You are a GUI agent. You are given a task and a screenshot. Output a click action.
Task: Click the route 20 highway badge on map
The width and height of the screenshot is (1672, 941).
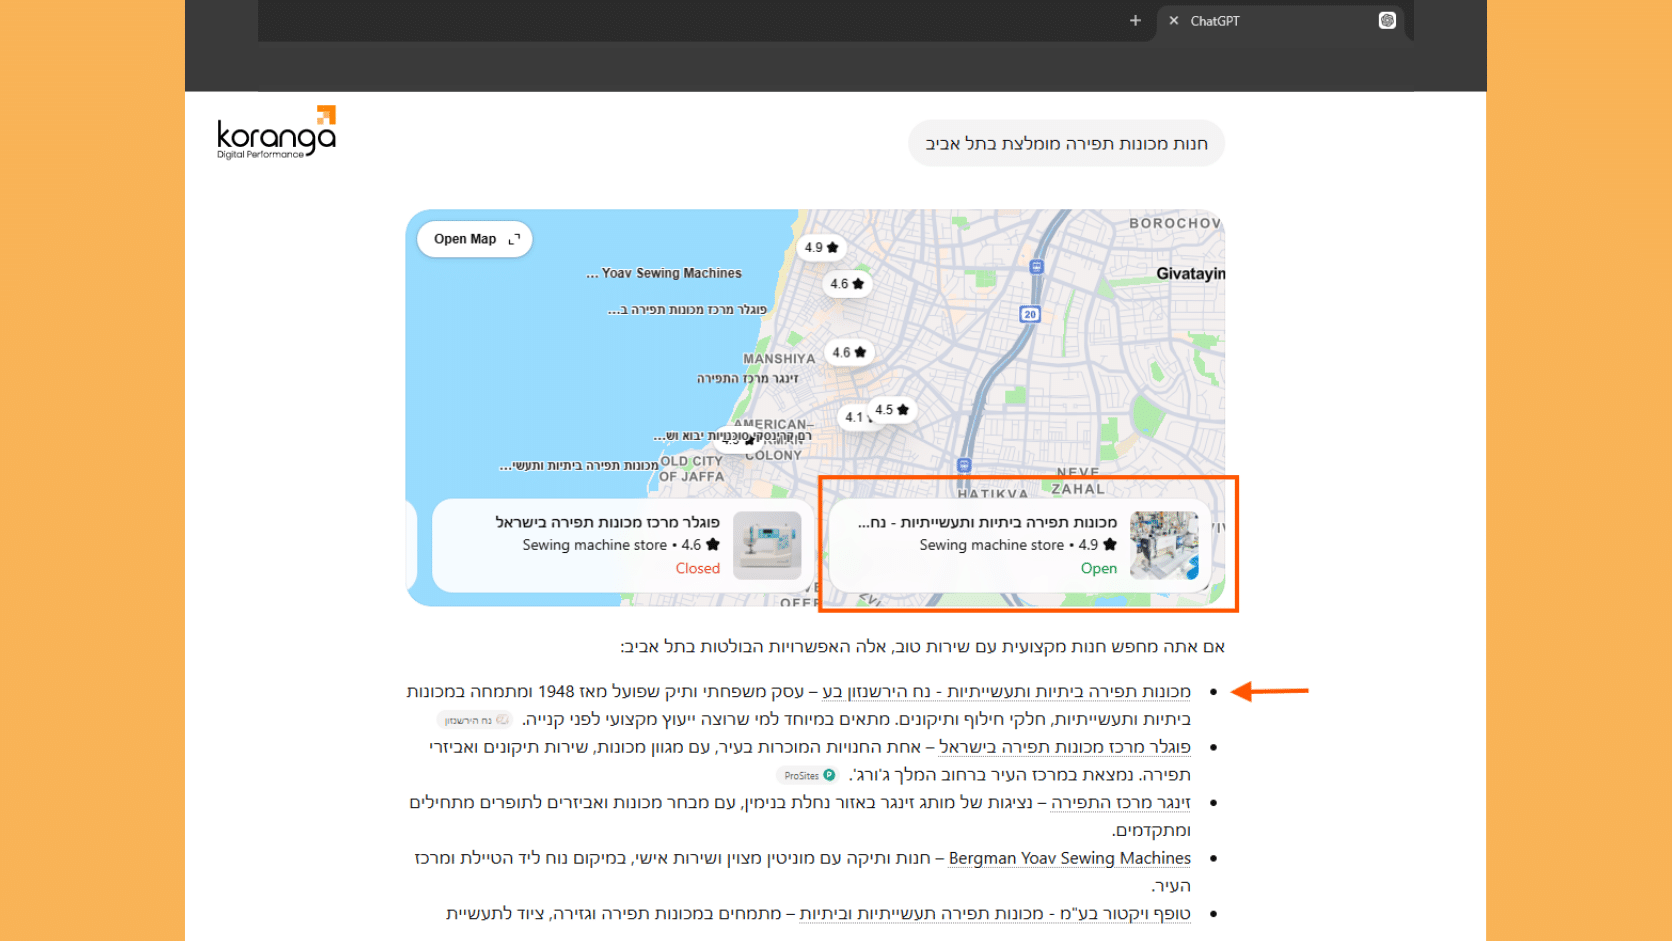coord(1029,314)
